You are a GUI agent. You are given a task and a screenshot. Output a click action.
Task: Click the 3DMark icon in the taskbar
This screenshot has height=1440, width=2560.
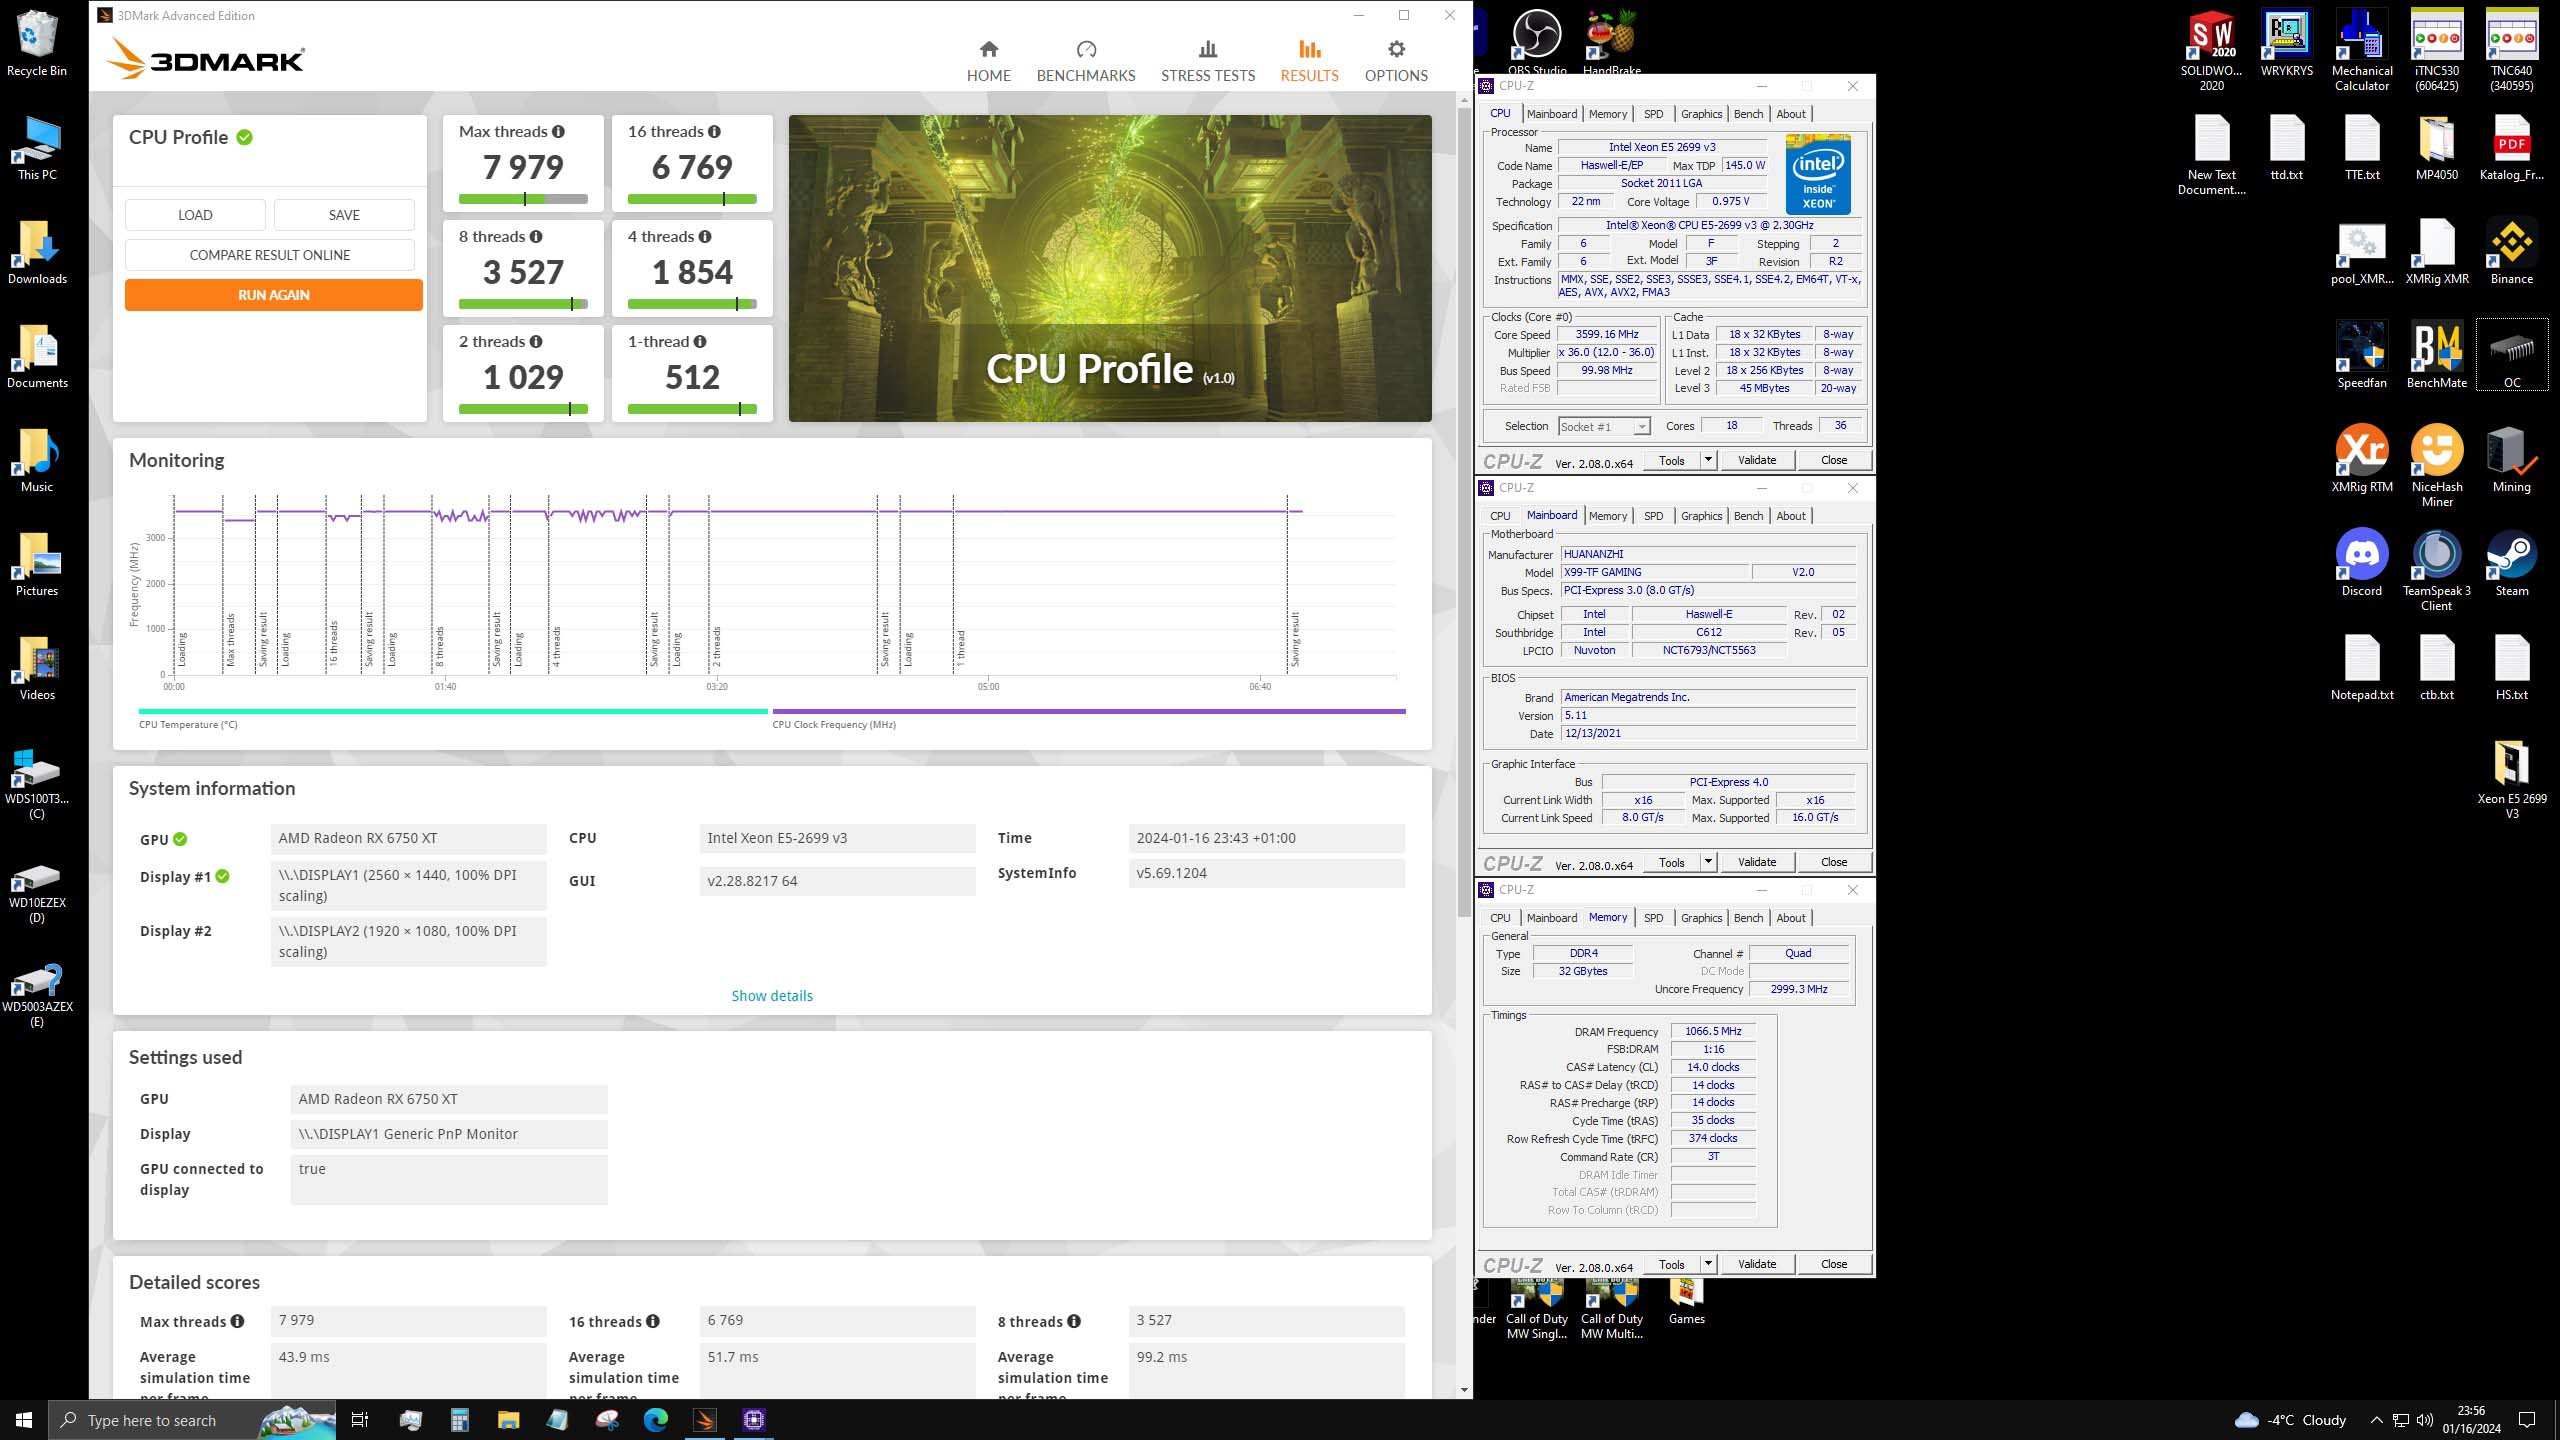705,1420
